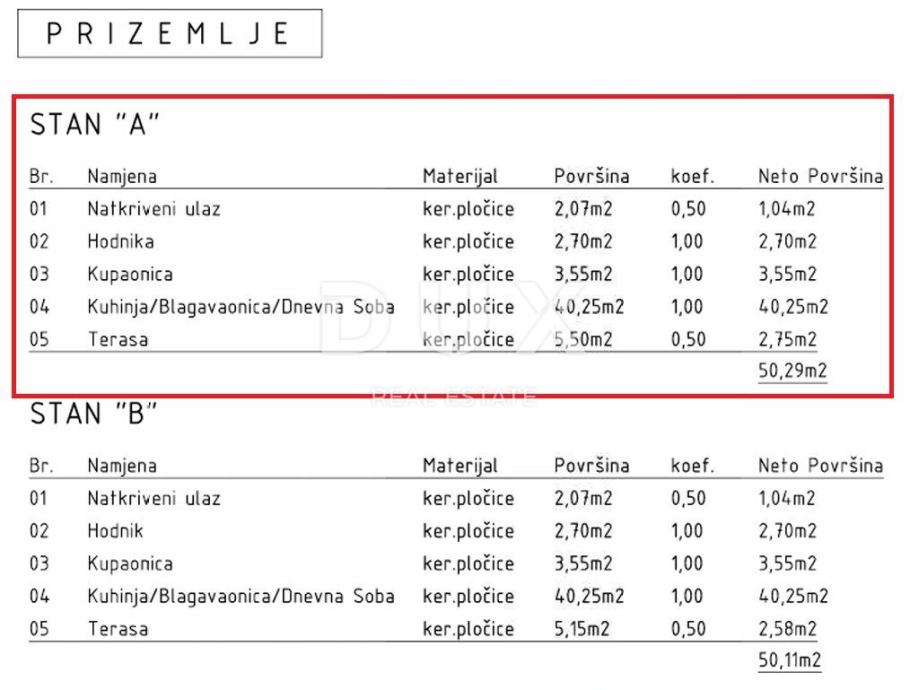Select the Hodnika row label in Stan A
The height and width of the screenshot is (690, 910).
(121, 242)
